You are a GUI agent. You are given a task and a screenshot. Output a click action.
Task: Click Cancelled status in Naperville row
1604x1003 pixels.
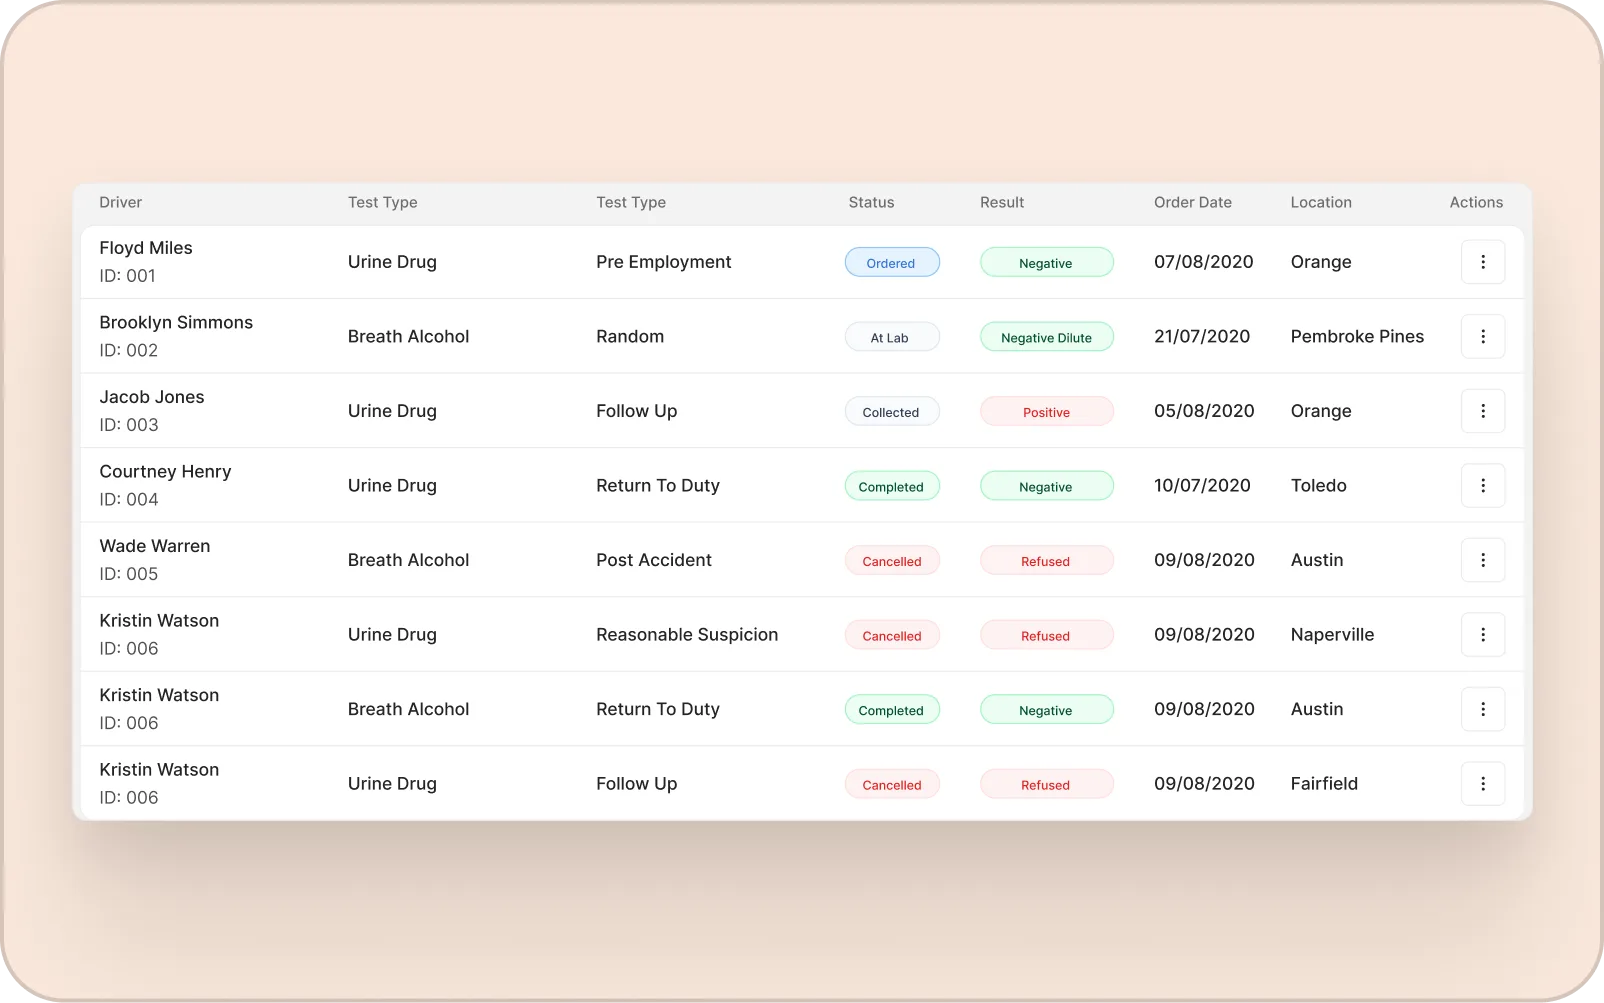tap(892, 636)
